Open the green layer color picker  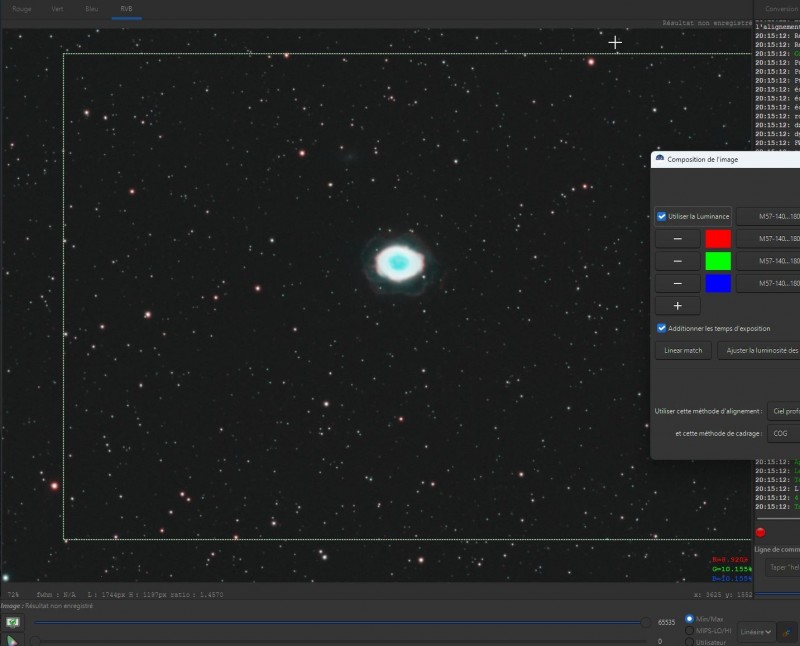718,261
